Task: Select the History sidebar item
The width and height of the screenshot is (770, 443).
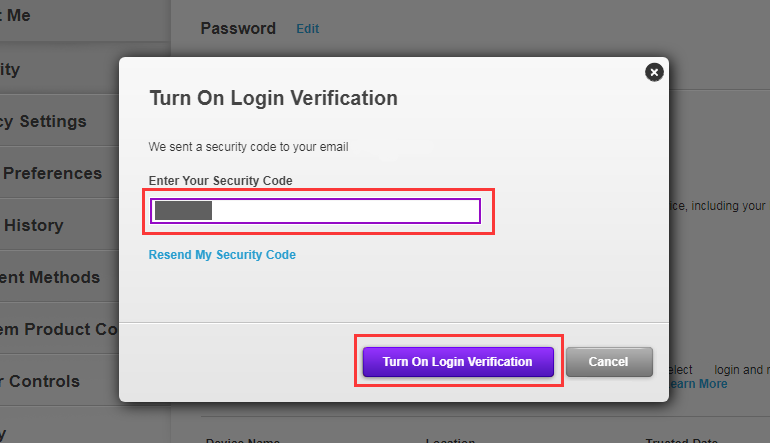Action: [x=34, y=225]
